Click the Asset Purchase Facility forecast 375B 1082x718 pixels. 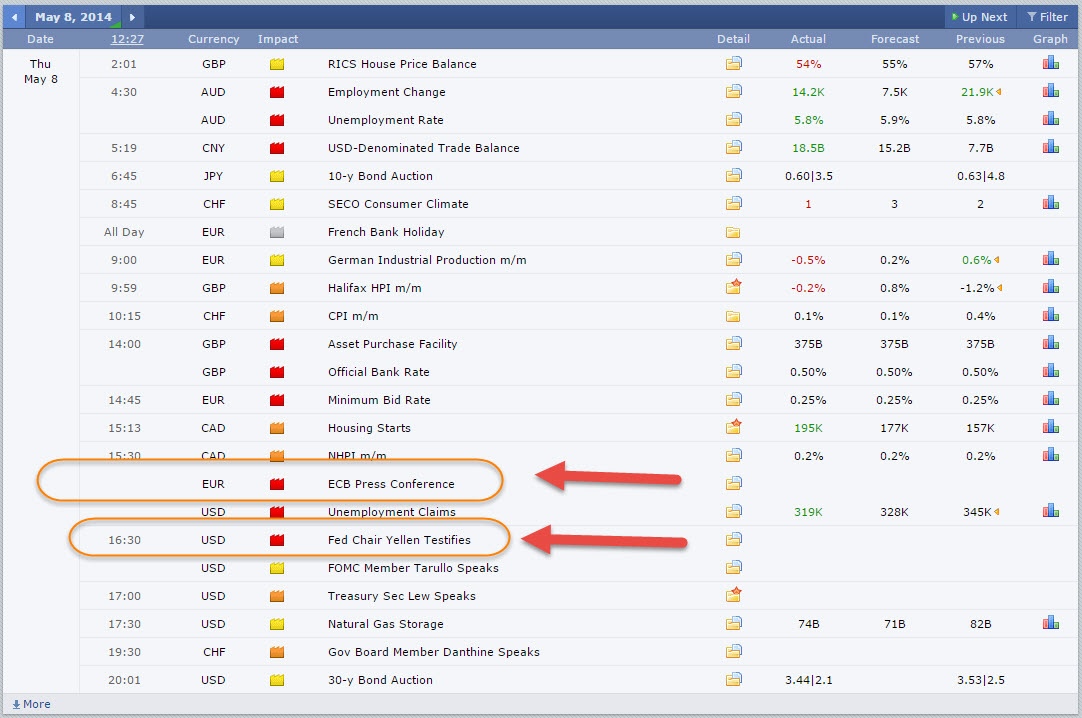click(894, 344)
